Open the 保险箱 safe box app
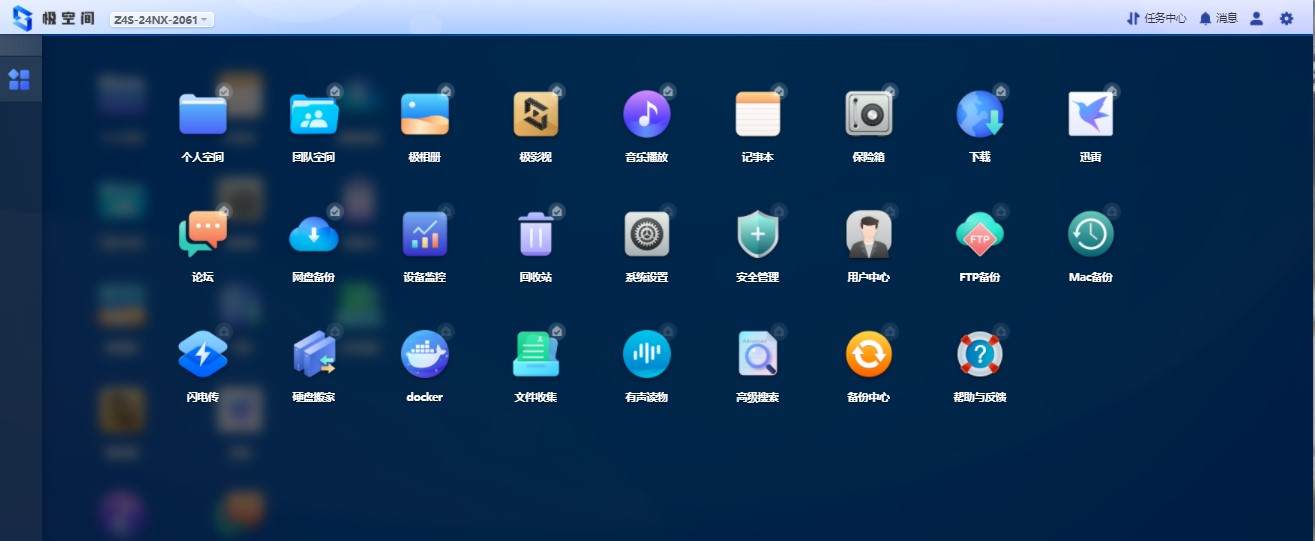The width and height of the screenshot is (1315, 541). 868,114
